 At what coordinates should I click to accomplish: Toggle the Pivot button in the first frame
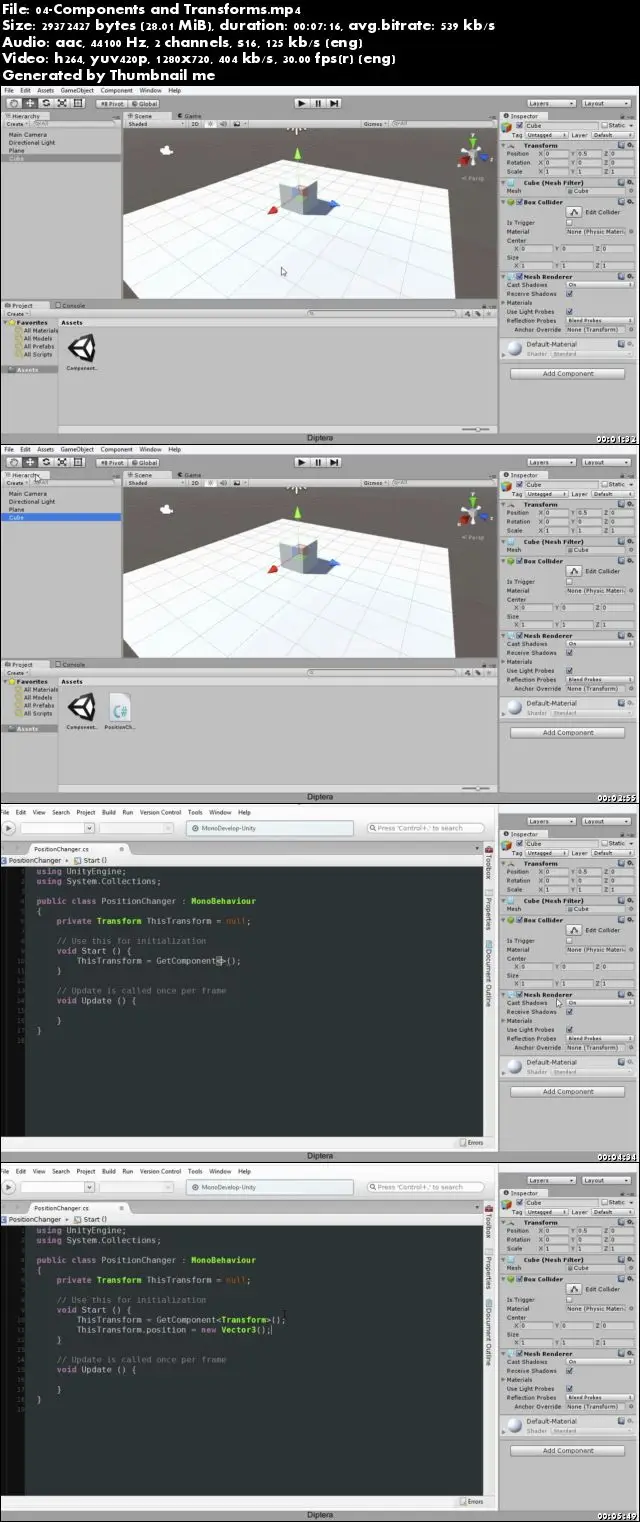110,103
